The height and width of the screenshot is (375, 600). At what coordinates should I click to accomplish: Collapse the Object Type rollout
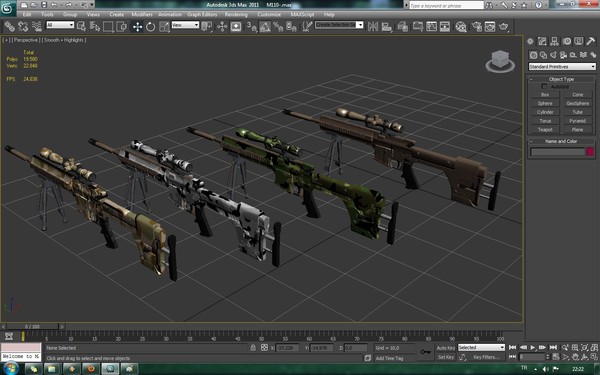pyautogui.click(x=561, y=79)
